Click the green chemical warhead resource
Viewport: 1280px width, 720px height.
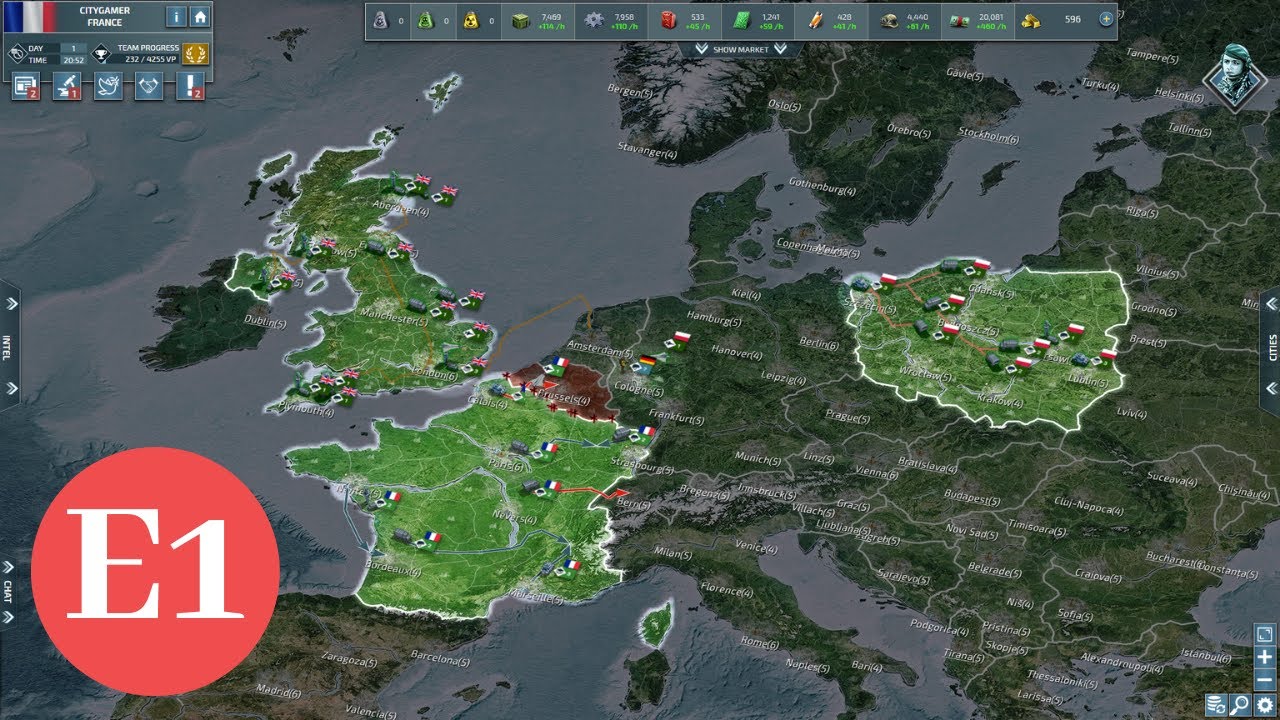[x=425, y=19]
